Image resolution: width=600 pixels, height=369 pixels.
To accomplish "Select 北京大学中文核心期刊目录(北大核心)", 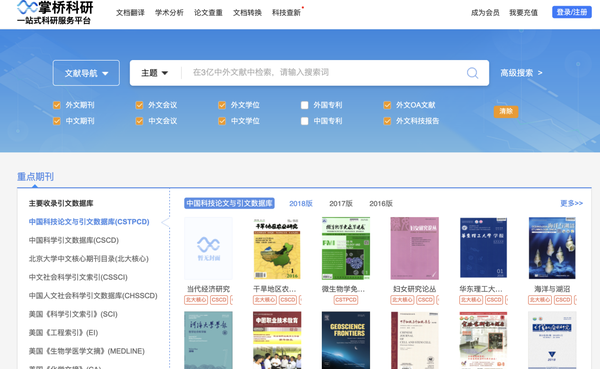I will [88, 258].
